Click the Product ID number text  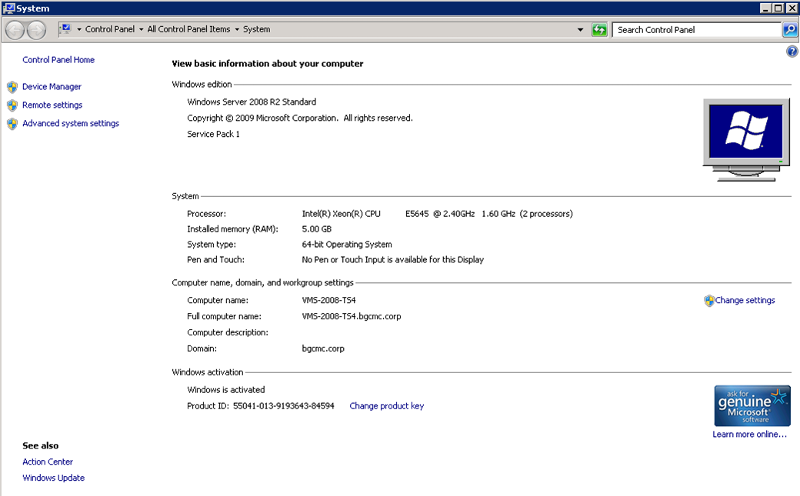pos(284,406)
